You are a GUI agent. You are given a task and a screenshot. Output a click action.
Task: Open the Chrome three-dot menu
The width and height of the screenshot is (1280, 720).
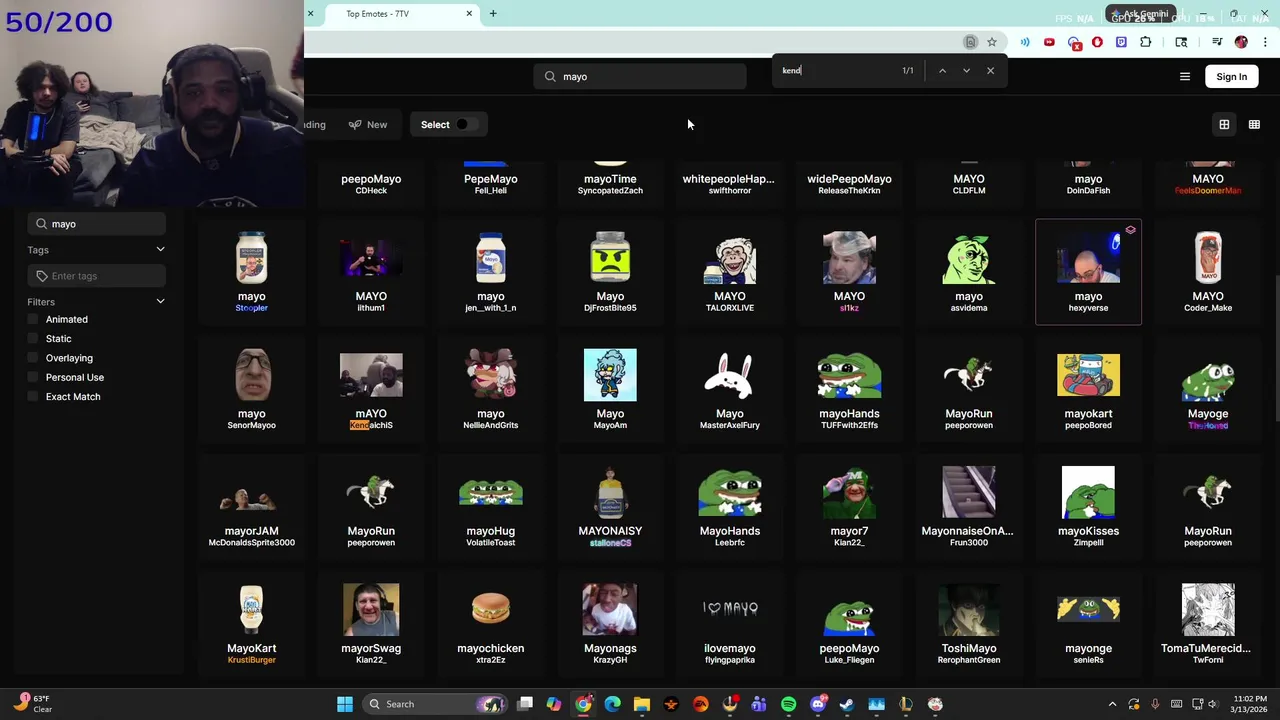1266,42
